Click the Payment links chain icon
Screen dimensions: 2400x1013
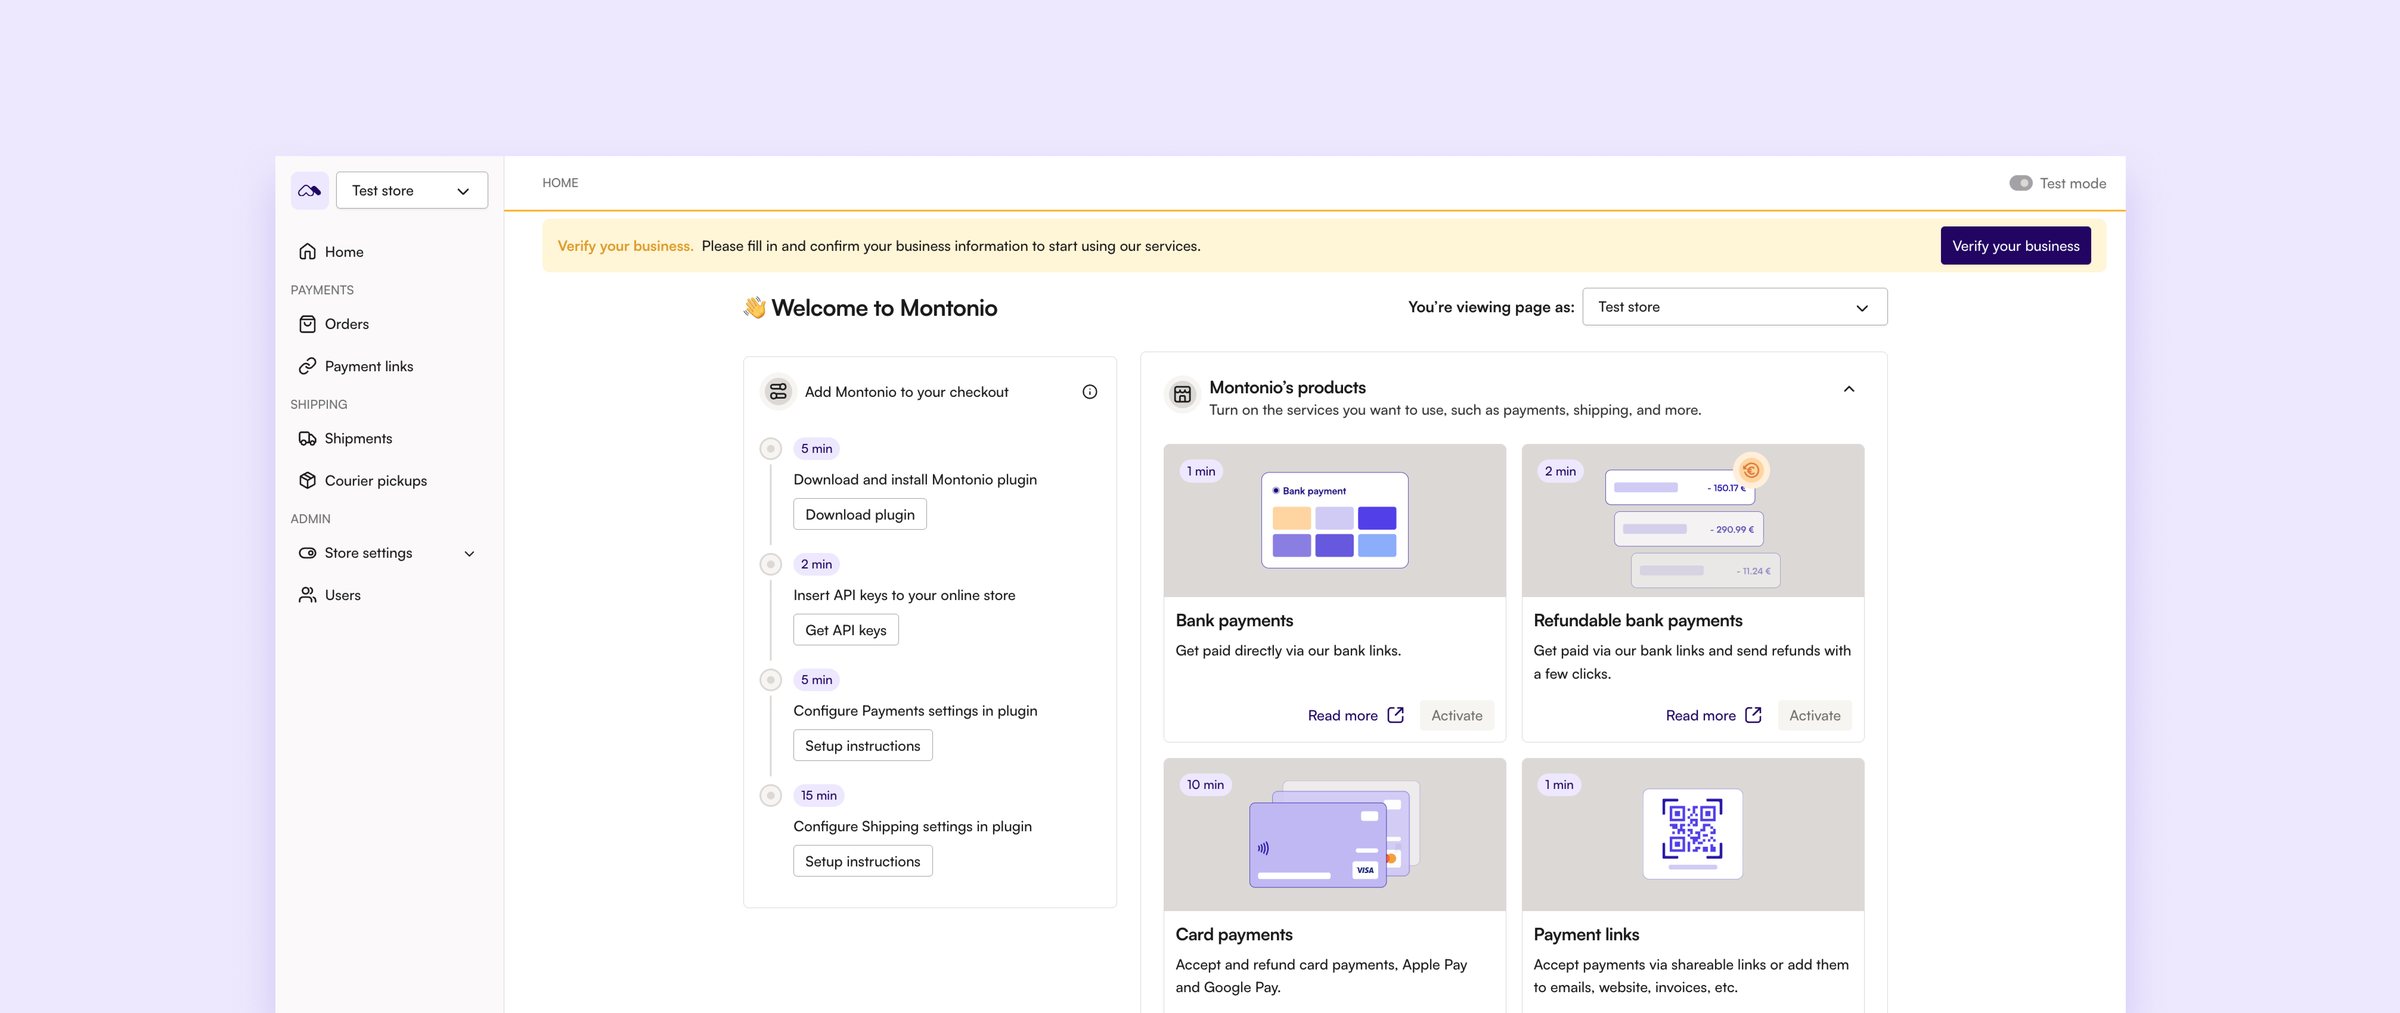tap(308, 366)
